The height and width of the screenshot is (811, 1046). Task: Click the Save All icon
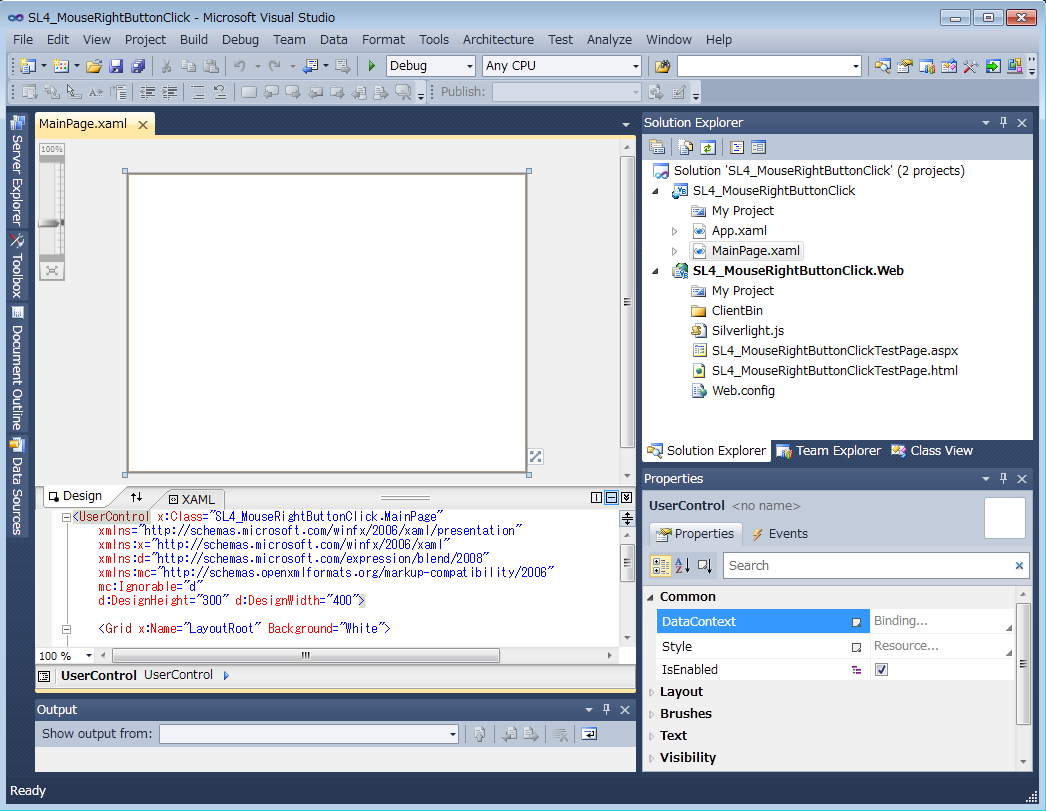[x=138, y=66]
